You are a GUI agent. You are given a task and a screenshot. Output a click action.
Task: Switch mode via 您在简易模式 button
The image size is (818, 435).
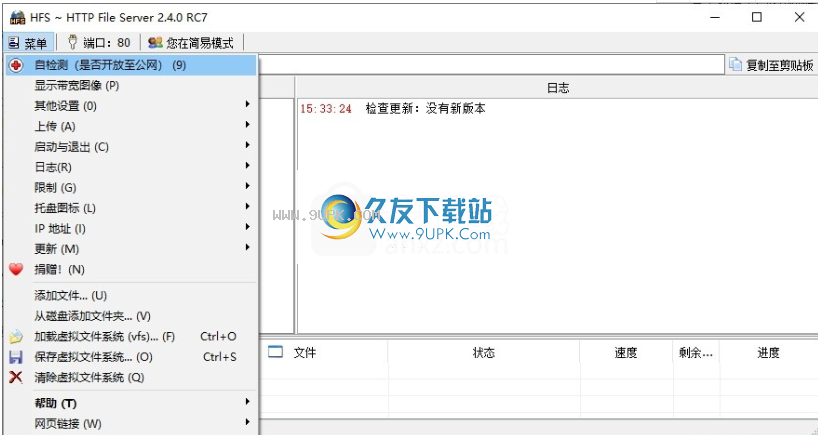tap(191, 43)
